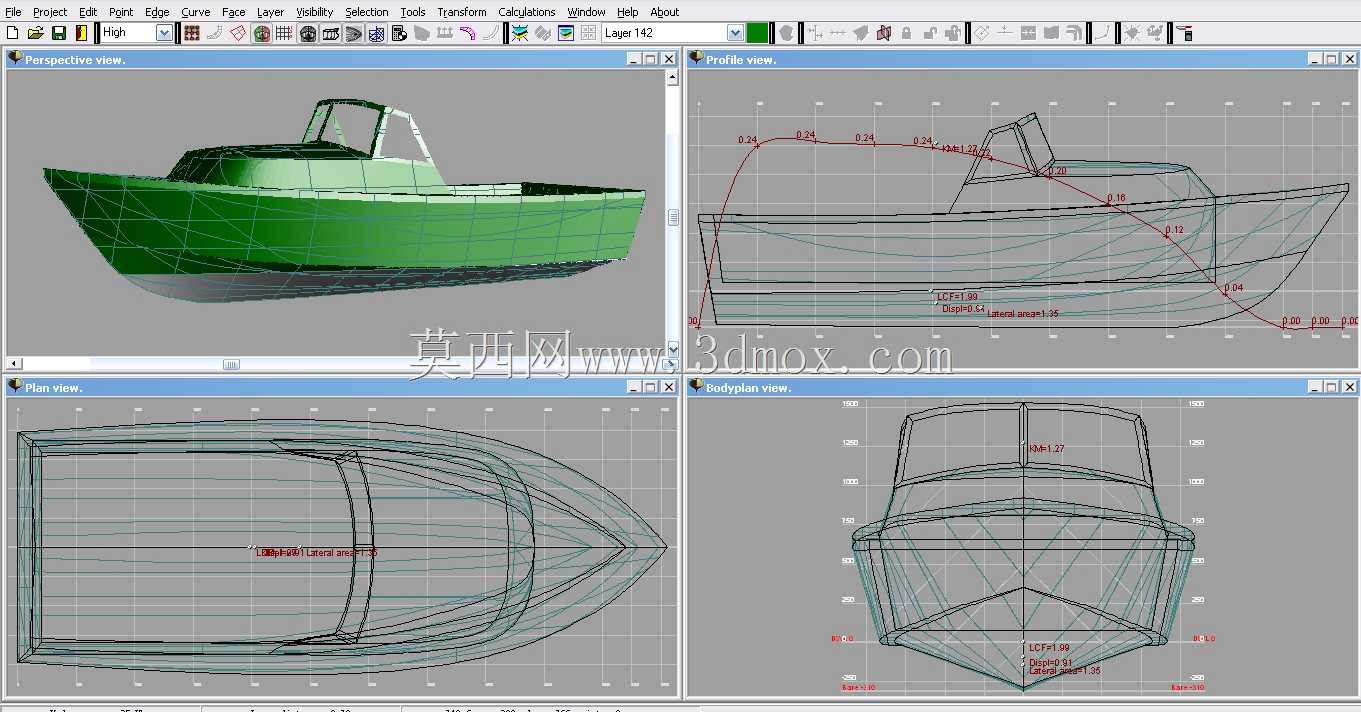Viewport: 1361px width, 712px height.
Task: Open the Point menu
Action: click(121, 12)
